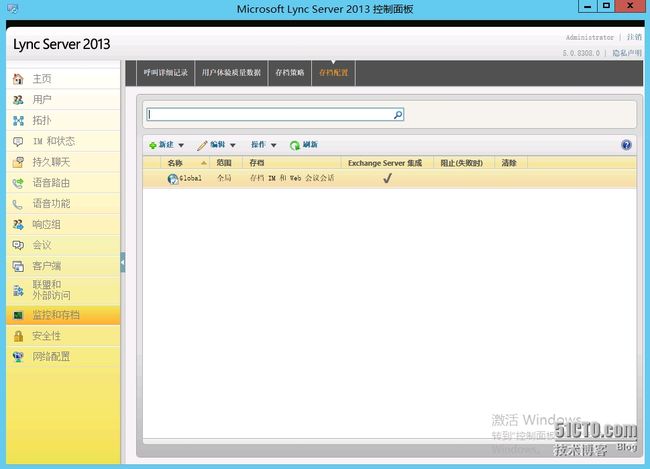Open the 持久聊天 persistent chat icon
Viewport: 650px width, 469px height.
click(18, 162)
